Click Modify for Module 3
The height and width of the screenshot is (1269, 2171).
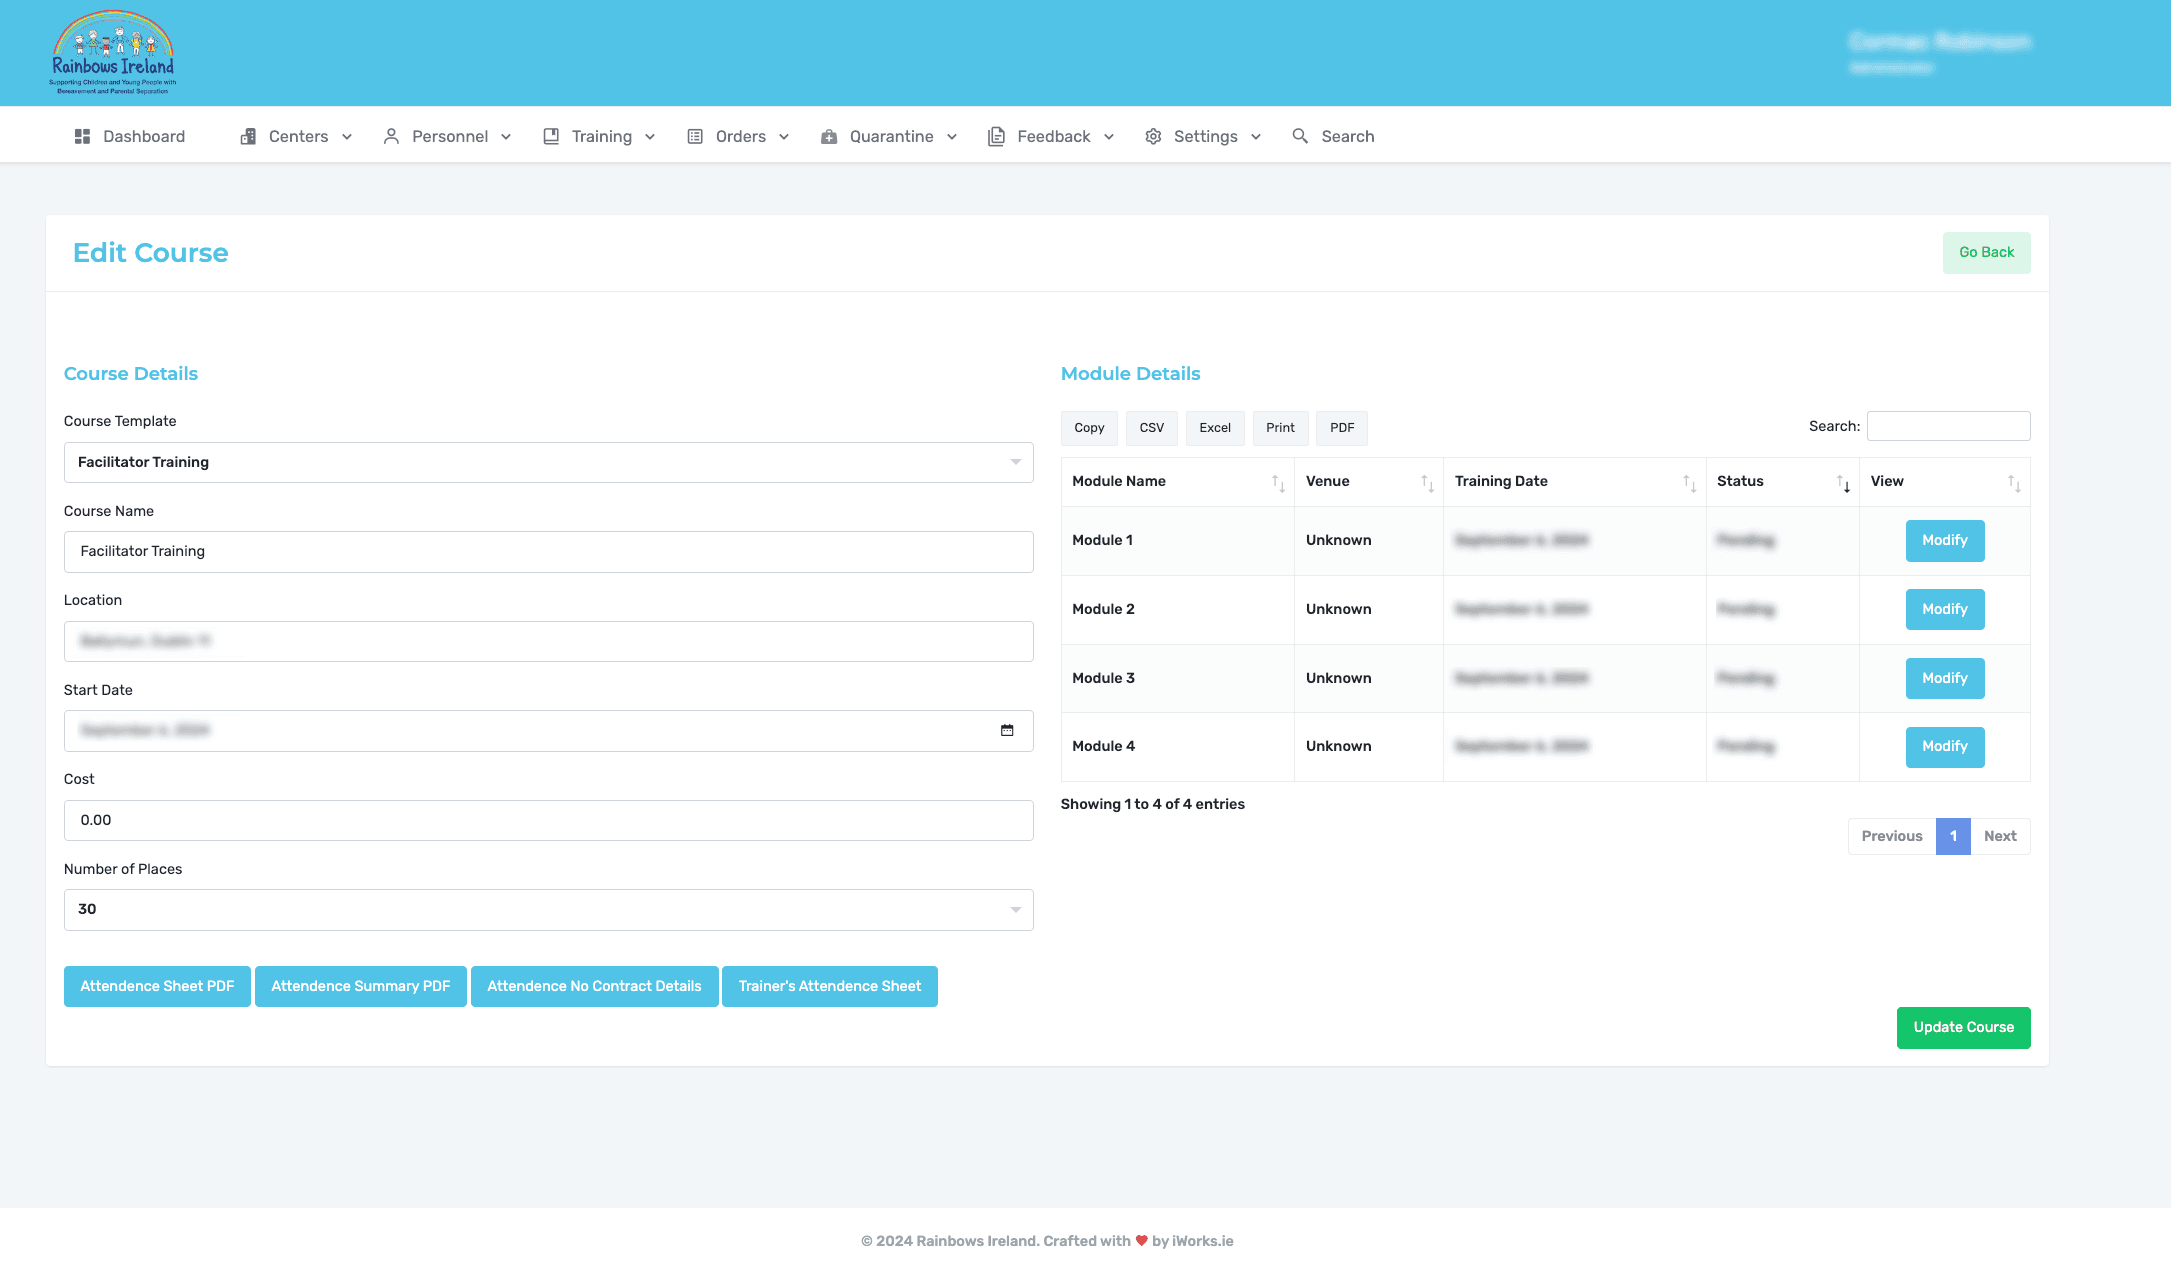tap(1945, 678)
